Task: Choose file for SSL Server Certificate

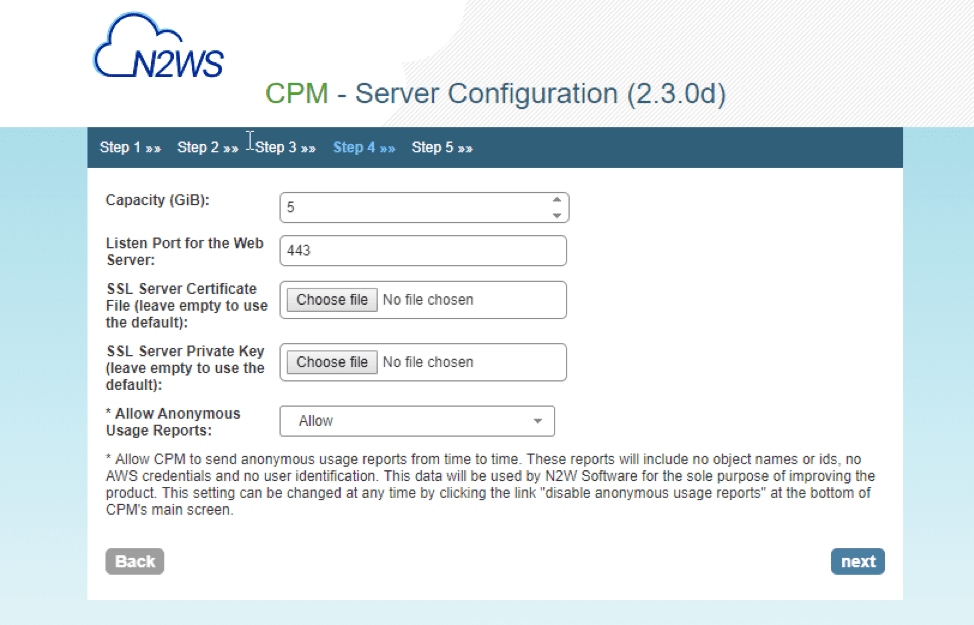Action: pos(332,300)
